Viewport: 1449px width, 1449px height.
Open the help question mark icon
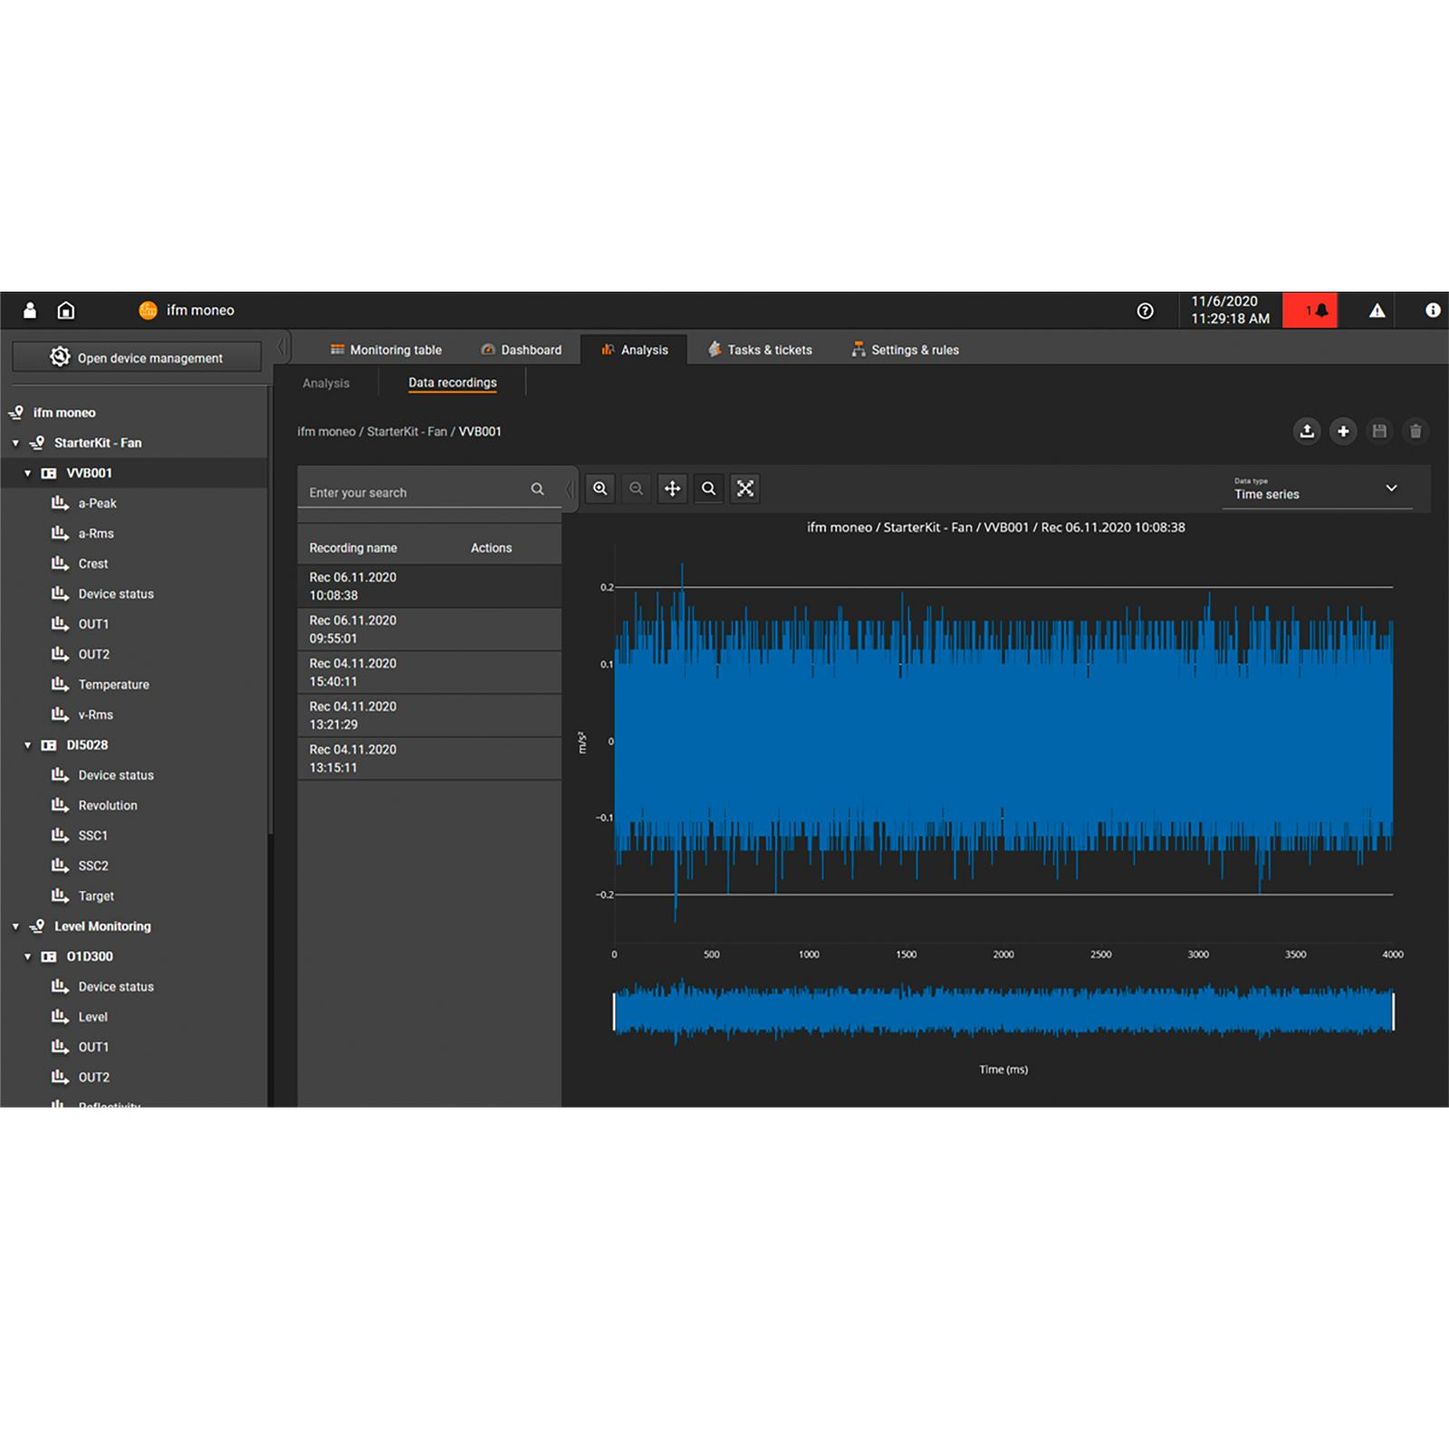click(x=1145, y=311)
